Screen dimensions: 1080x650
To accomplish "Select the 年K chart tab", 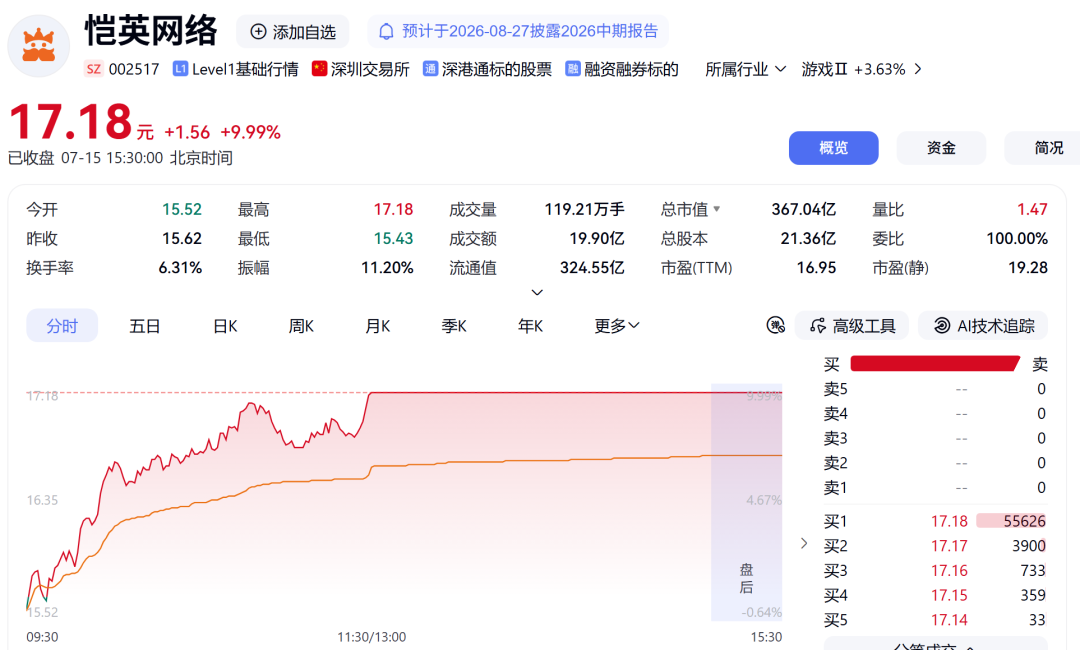I will [530, 326].
